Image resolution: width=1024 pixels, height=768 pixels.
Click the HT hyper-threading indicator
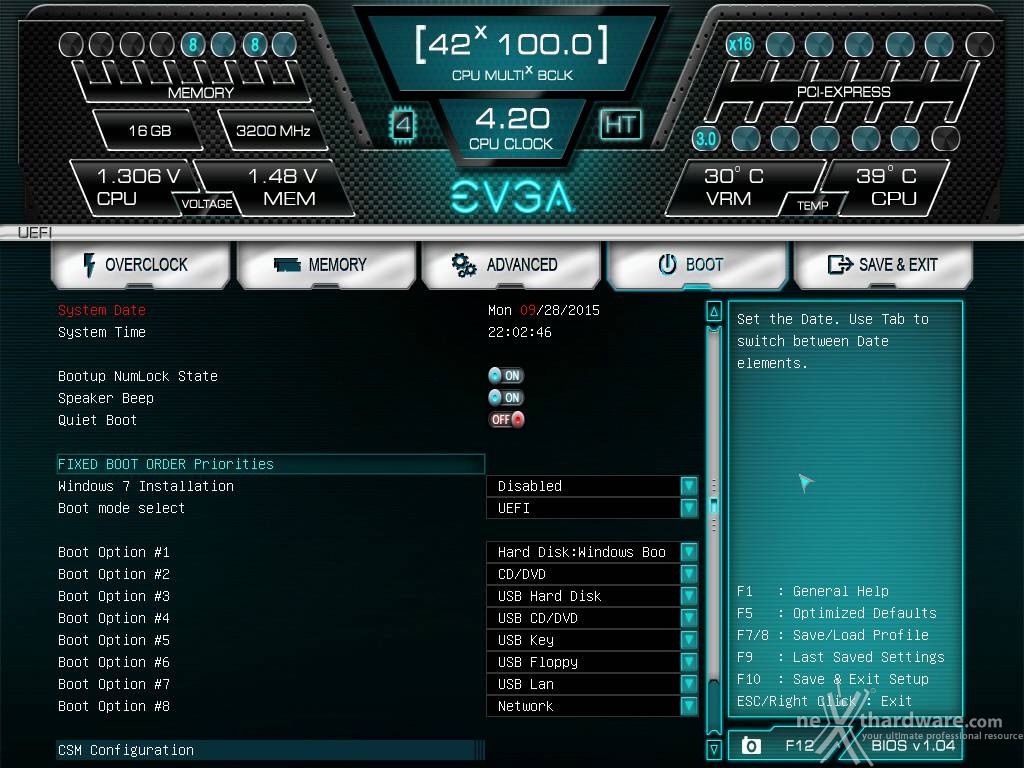[620, 124]
